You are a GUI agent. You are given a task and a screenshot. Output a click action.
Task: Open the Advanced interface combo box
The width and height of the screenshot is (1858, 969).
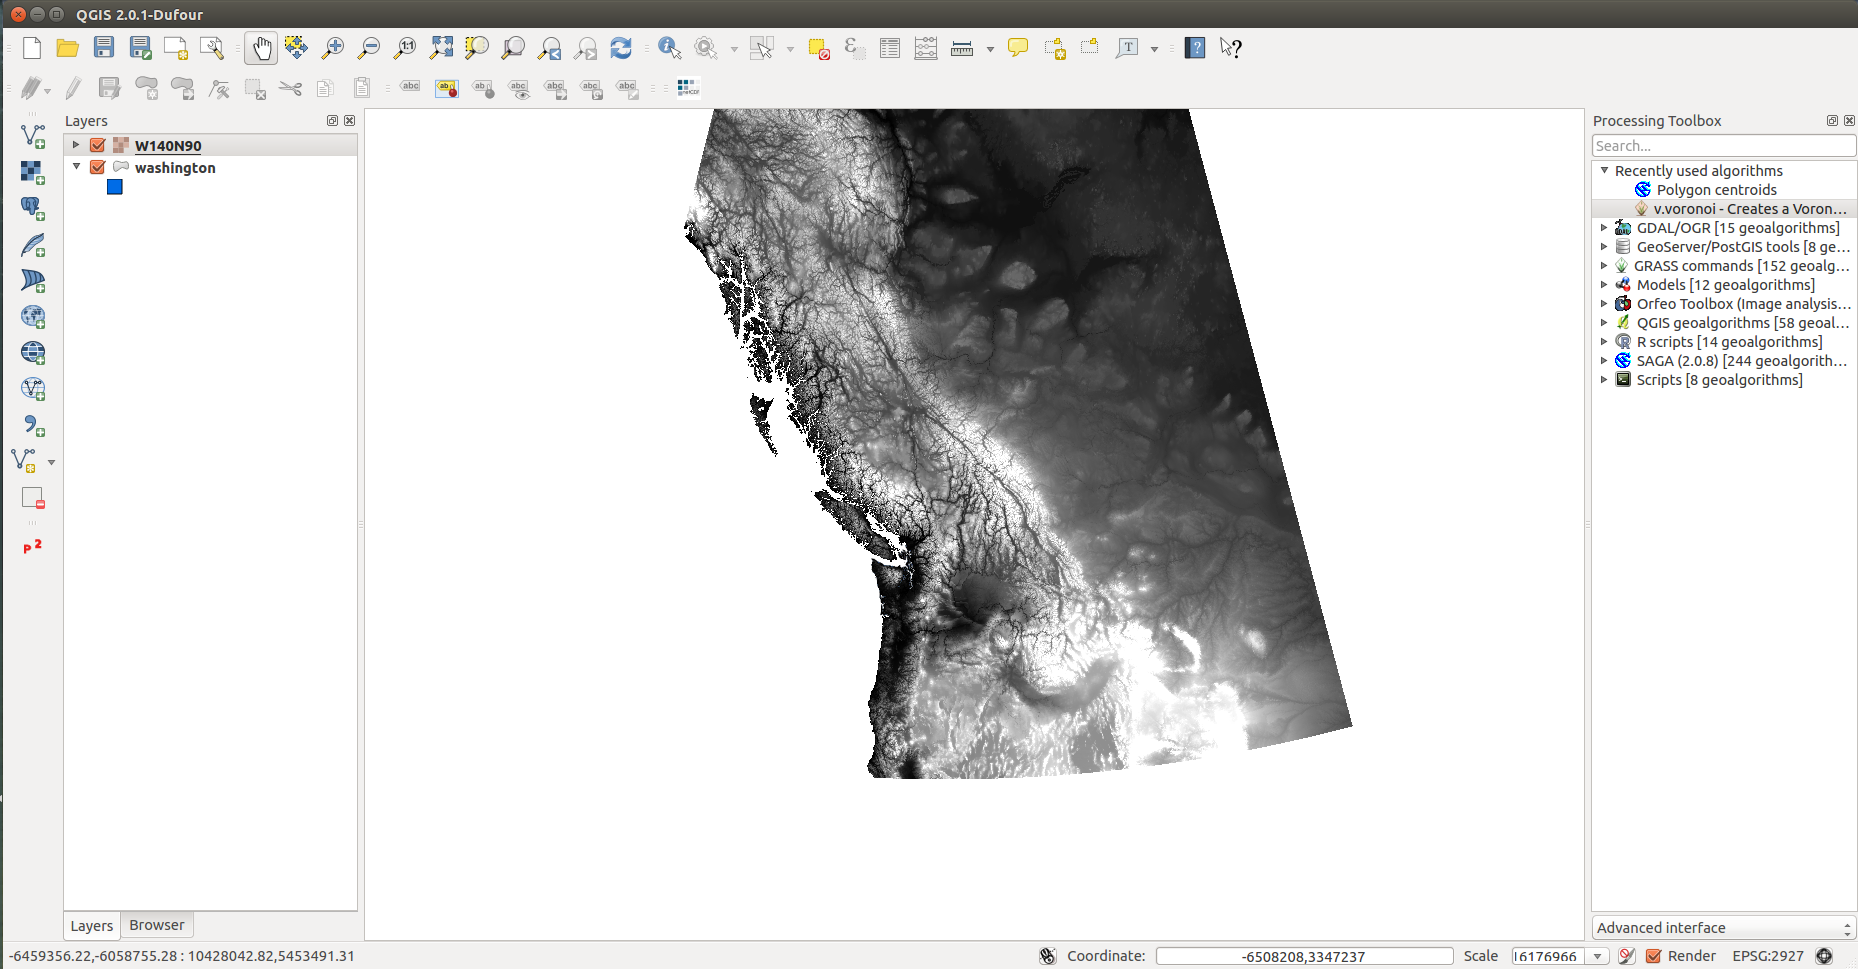click(x=1724, y=928)
